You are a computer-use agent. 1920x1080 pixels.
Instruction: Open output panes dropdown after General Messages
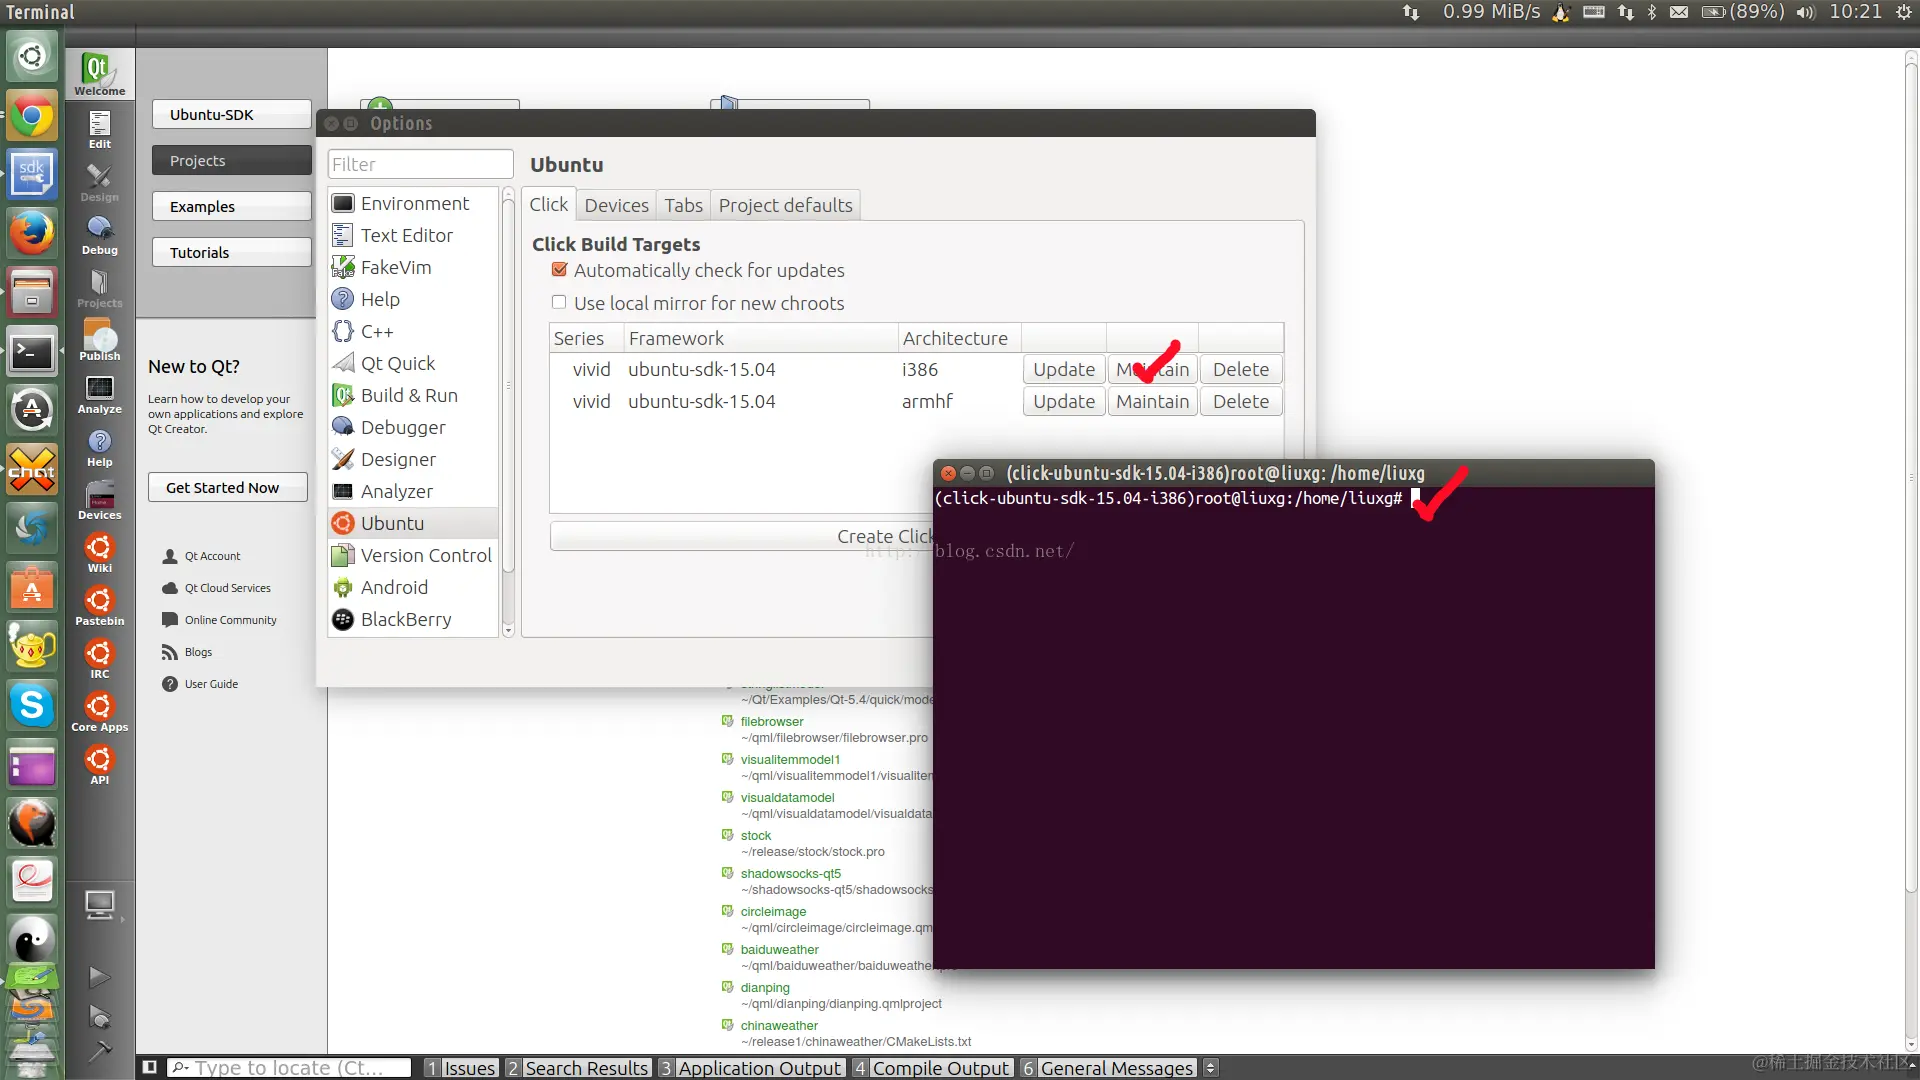point(1210,1067)
